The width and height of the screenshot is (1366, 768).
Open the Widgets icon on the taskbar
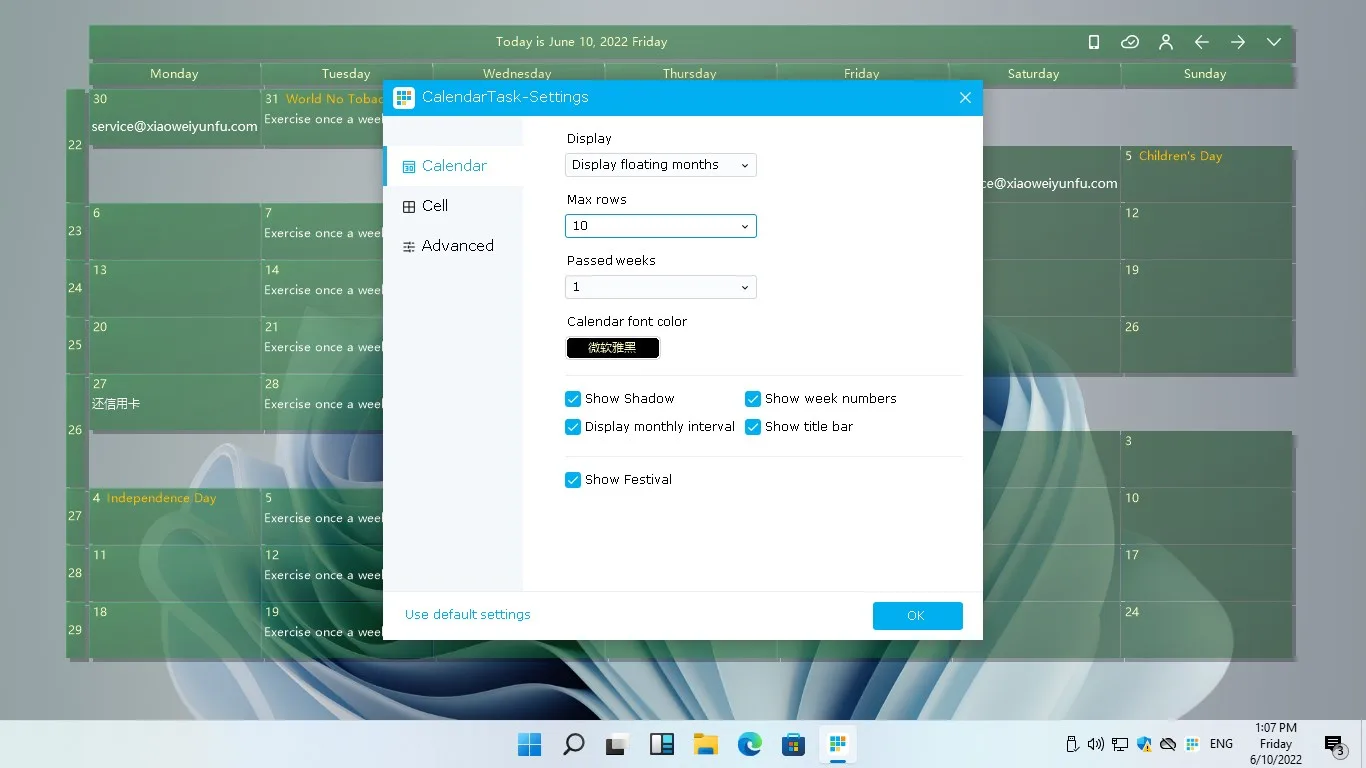pyautogui.click(x=661, y=744)
